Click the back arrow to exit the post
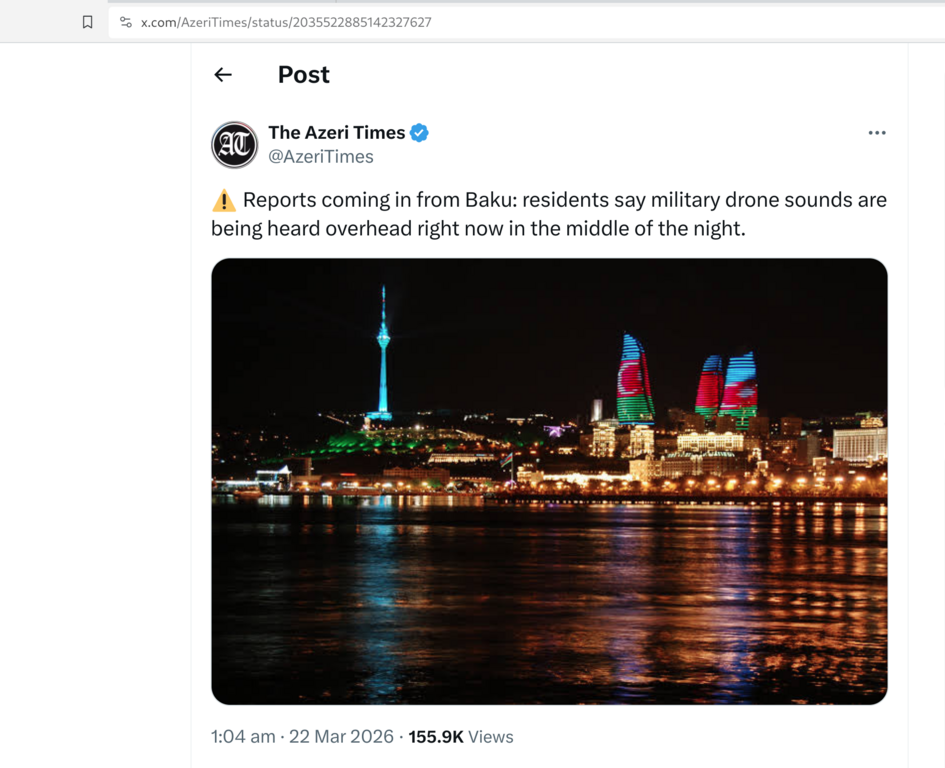Screen dimensions: 945x768 coord(222,74)
